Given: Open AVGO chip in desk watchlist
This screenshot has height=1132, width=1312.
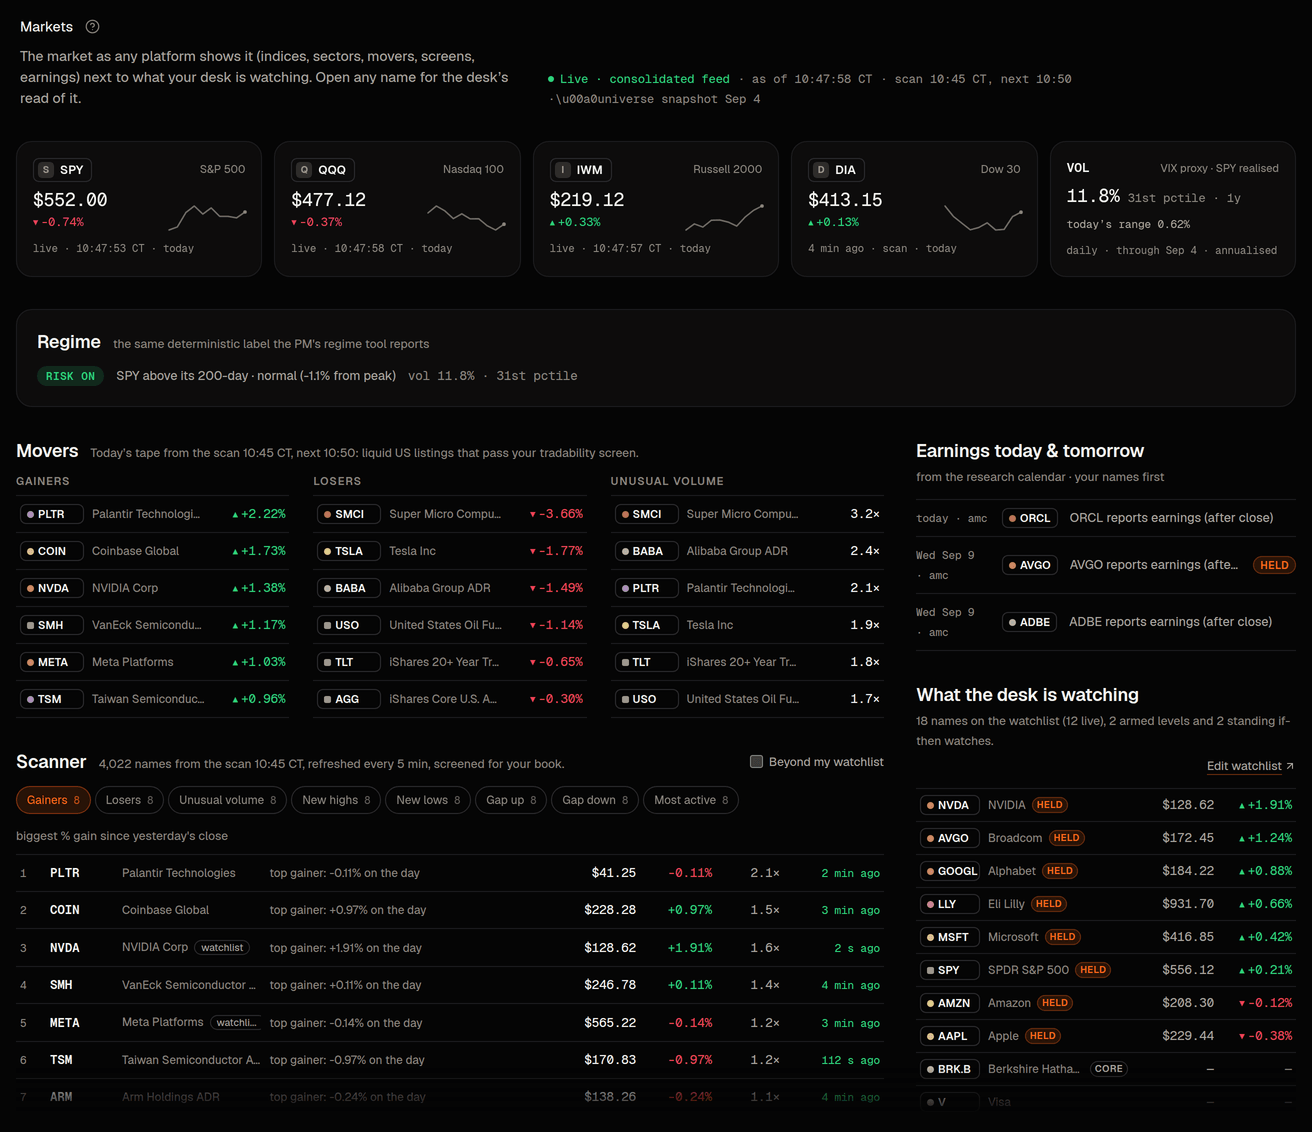Looking at the screenshot, I should tap(949, 838).
